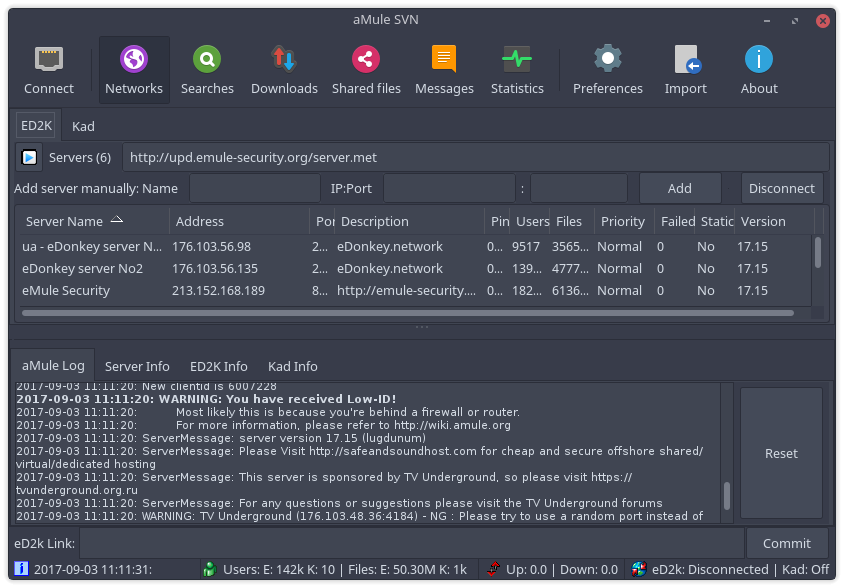The height and width of the screenshot is (588, 844).
Task: Sort server list by Users column
Action: pos(531,221)
